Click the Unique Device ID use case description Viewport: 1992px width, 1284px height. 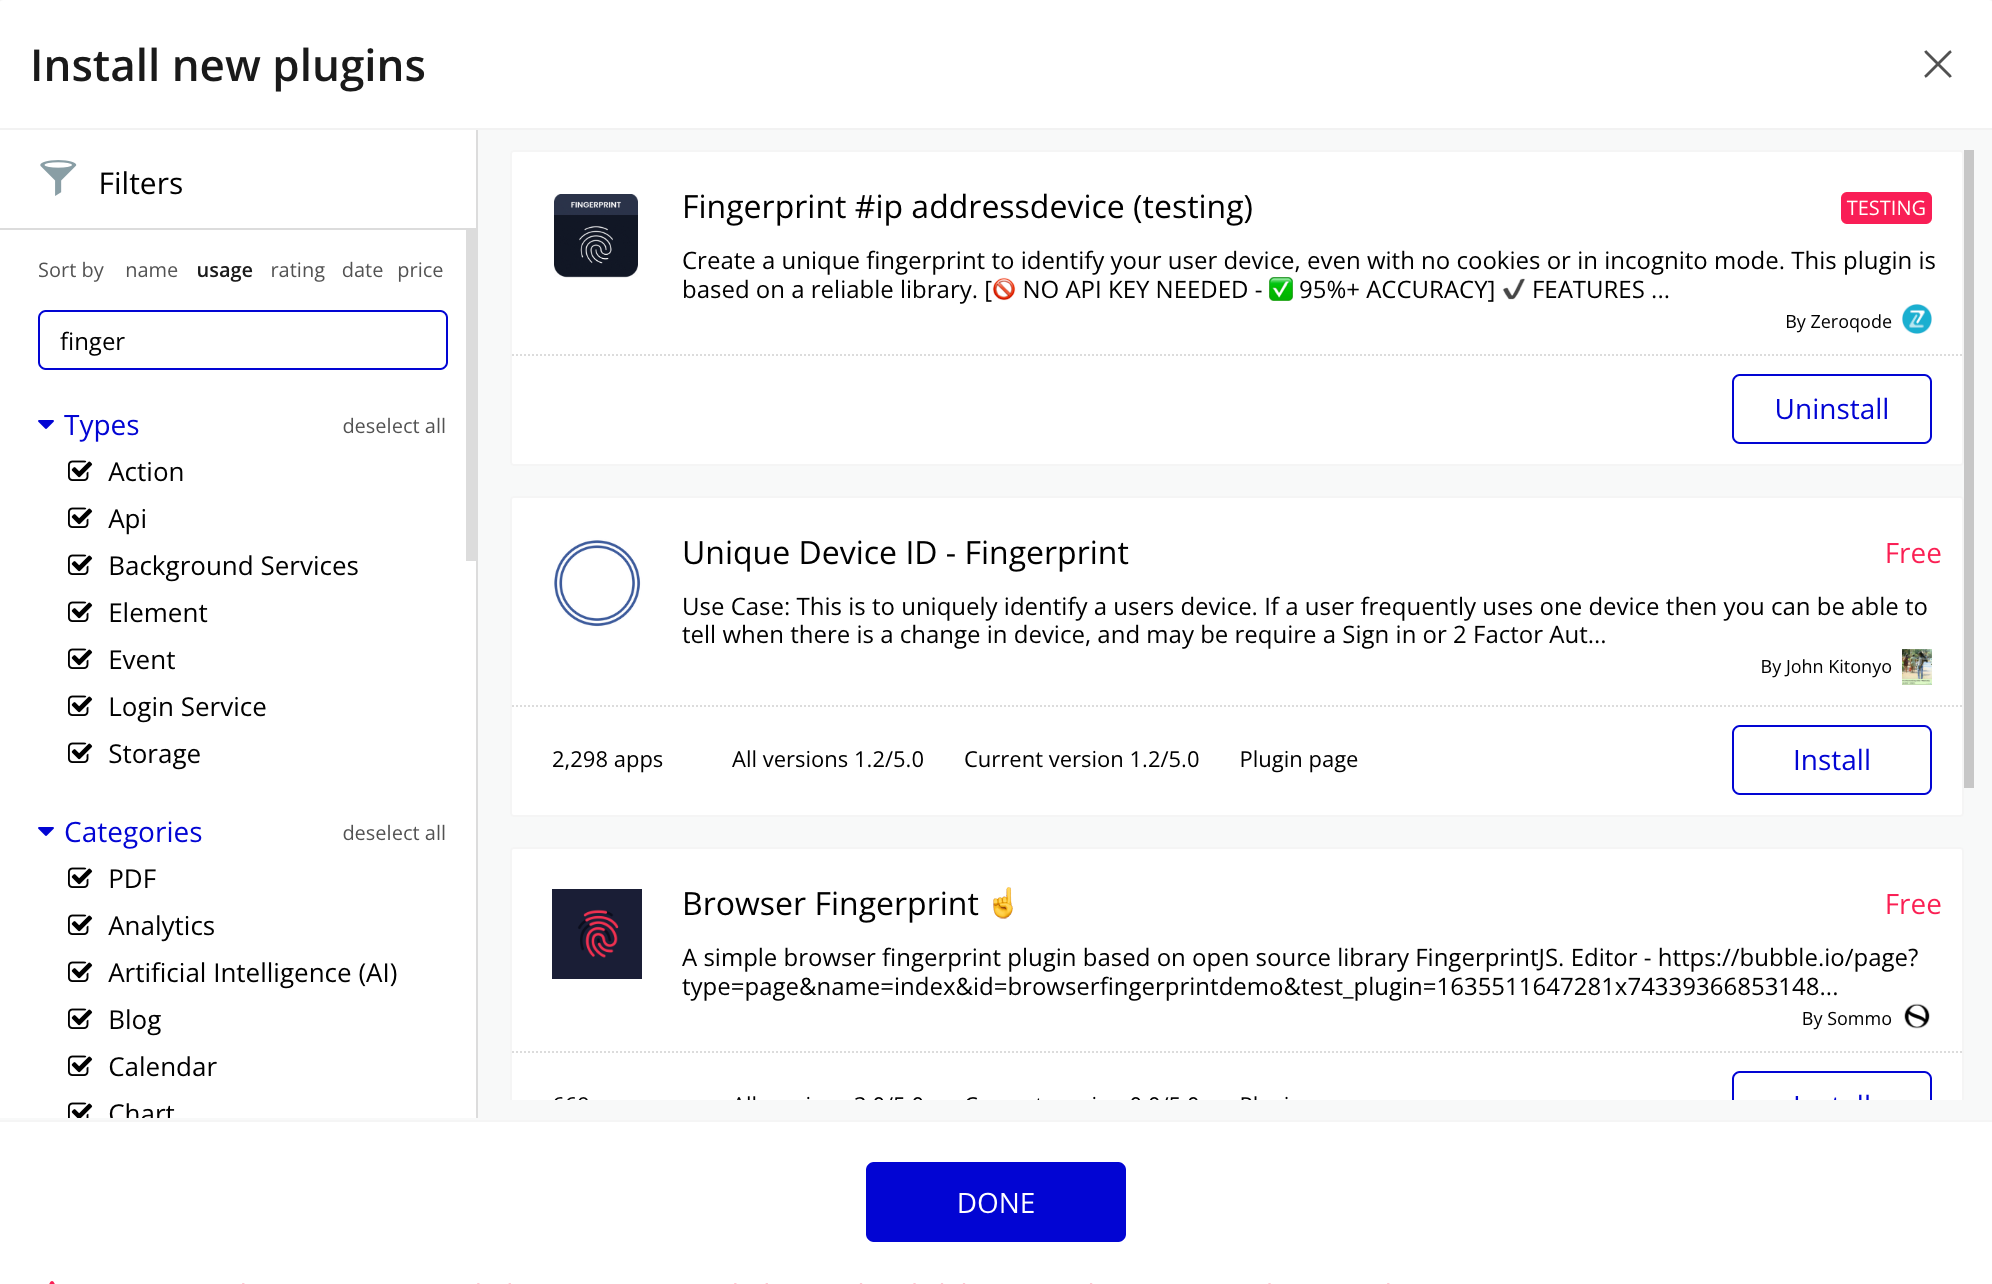tap(1304, 620)
